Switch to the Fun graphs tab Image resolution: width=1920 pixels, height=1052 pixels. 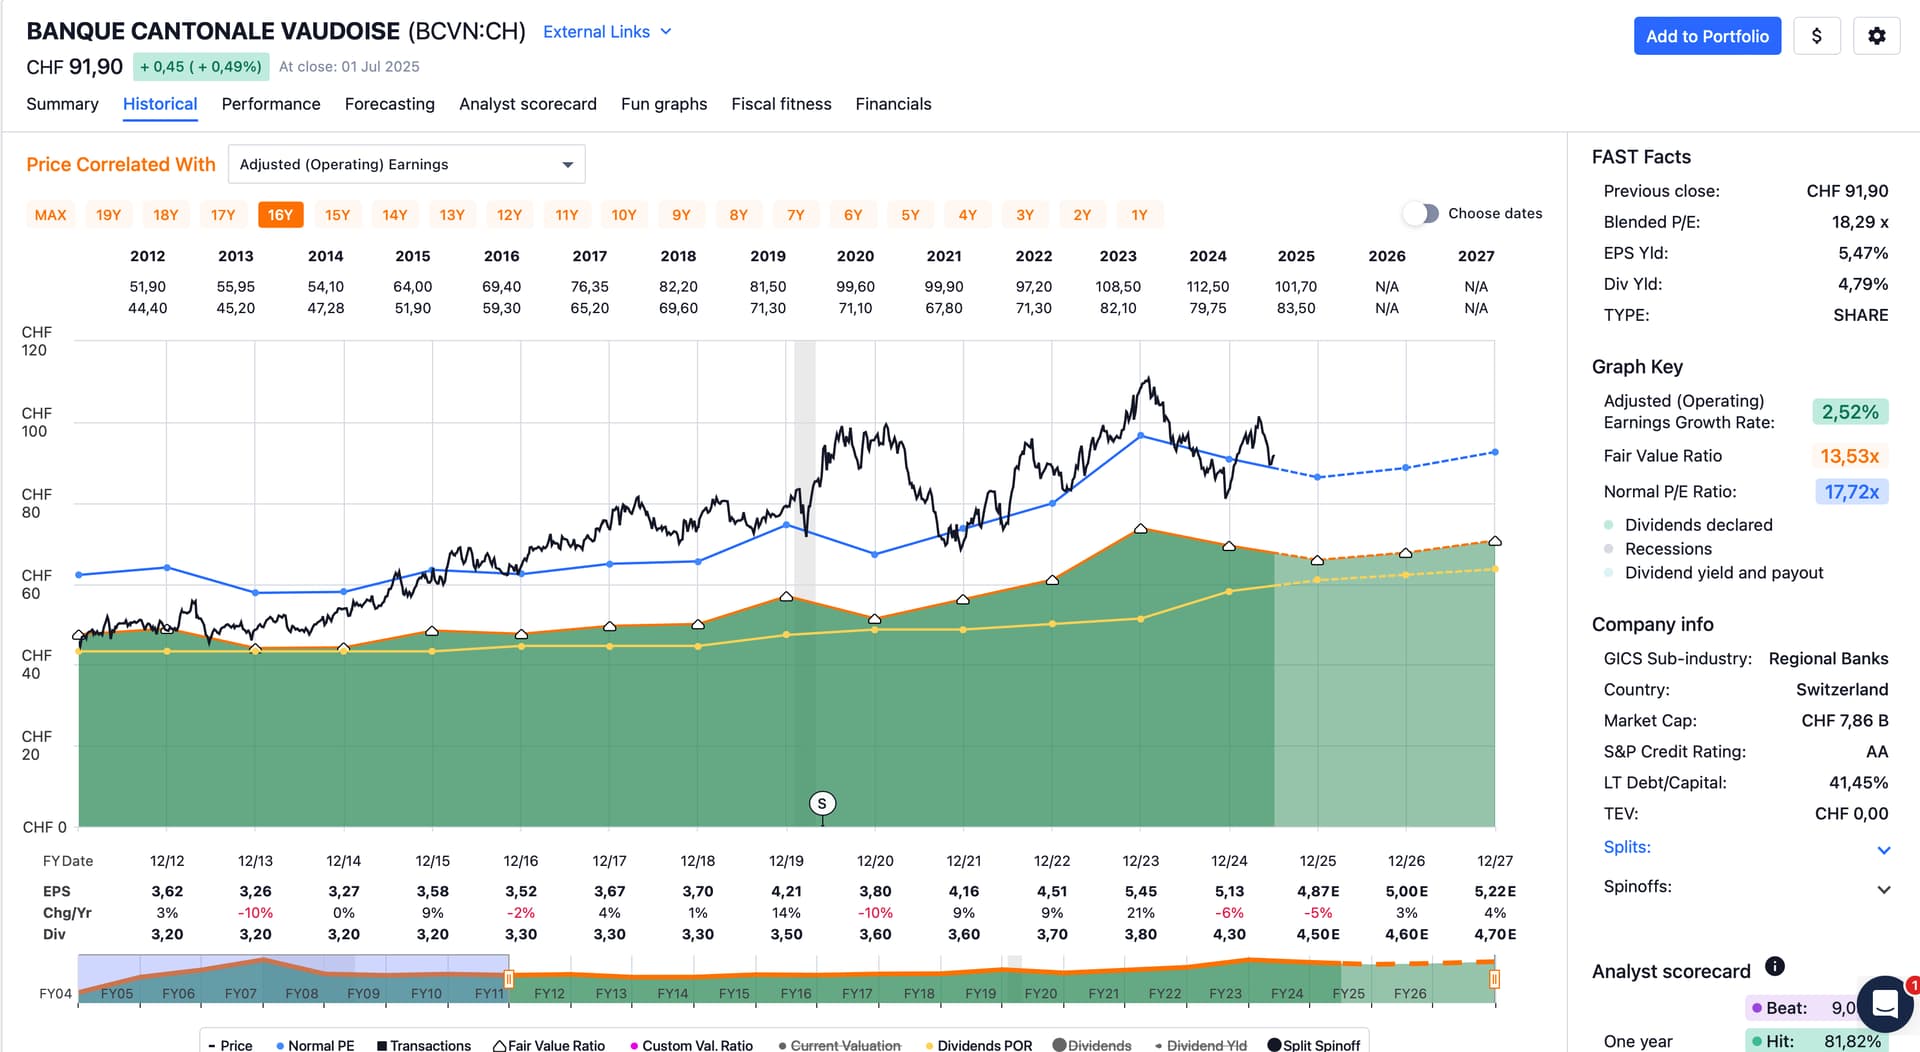[664, 104]
